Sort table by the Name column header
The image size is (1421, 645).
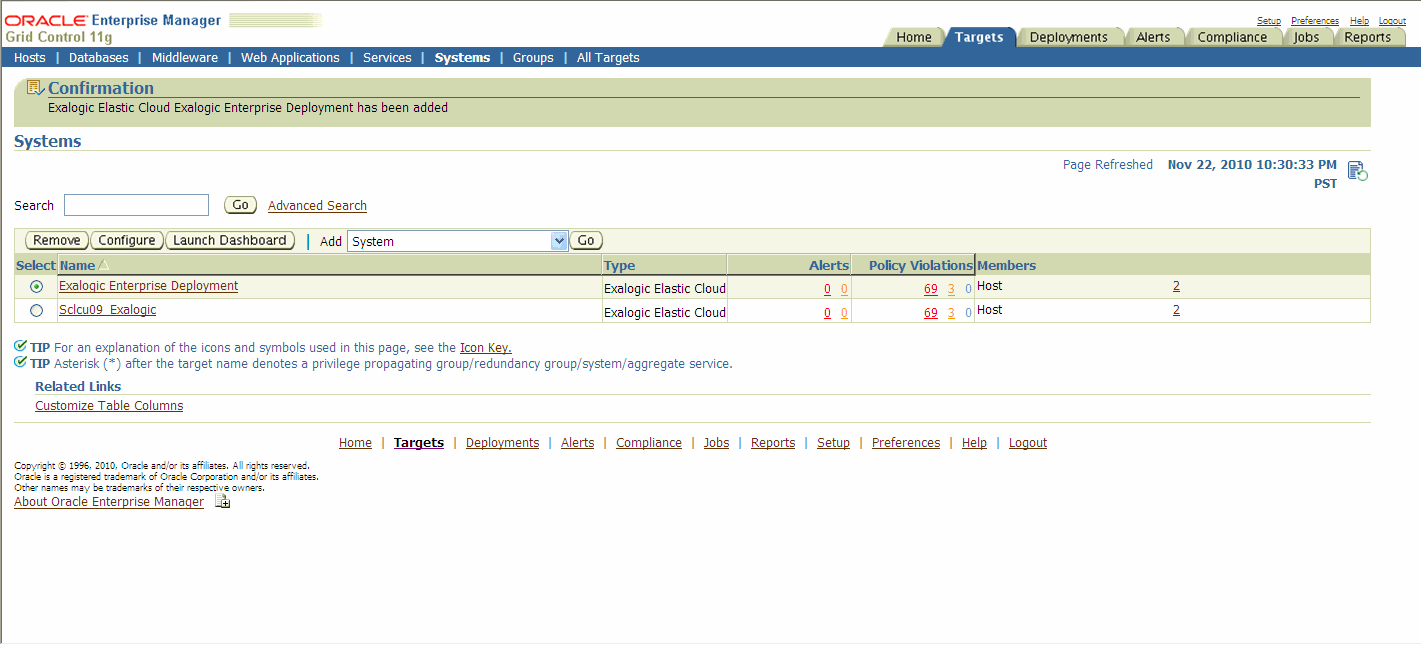click(77, 265)
